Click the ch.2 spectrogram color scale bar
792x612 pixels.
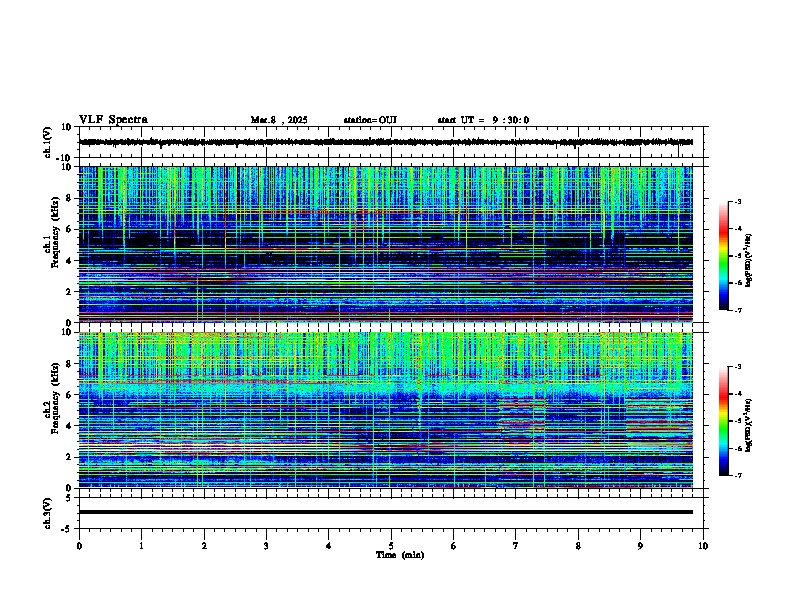[724, 421]
